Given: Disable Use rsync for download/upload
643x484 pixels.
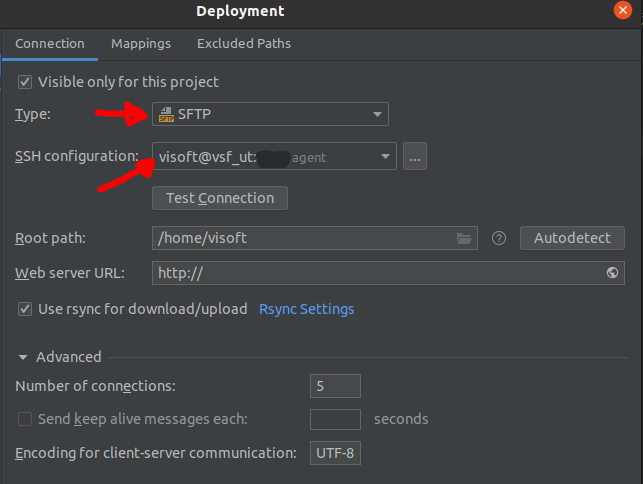Looking at the screenshot, I should pyautogui.click(x=25, y=309).
